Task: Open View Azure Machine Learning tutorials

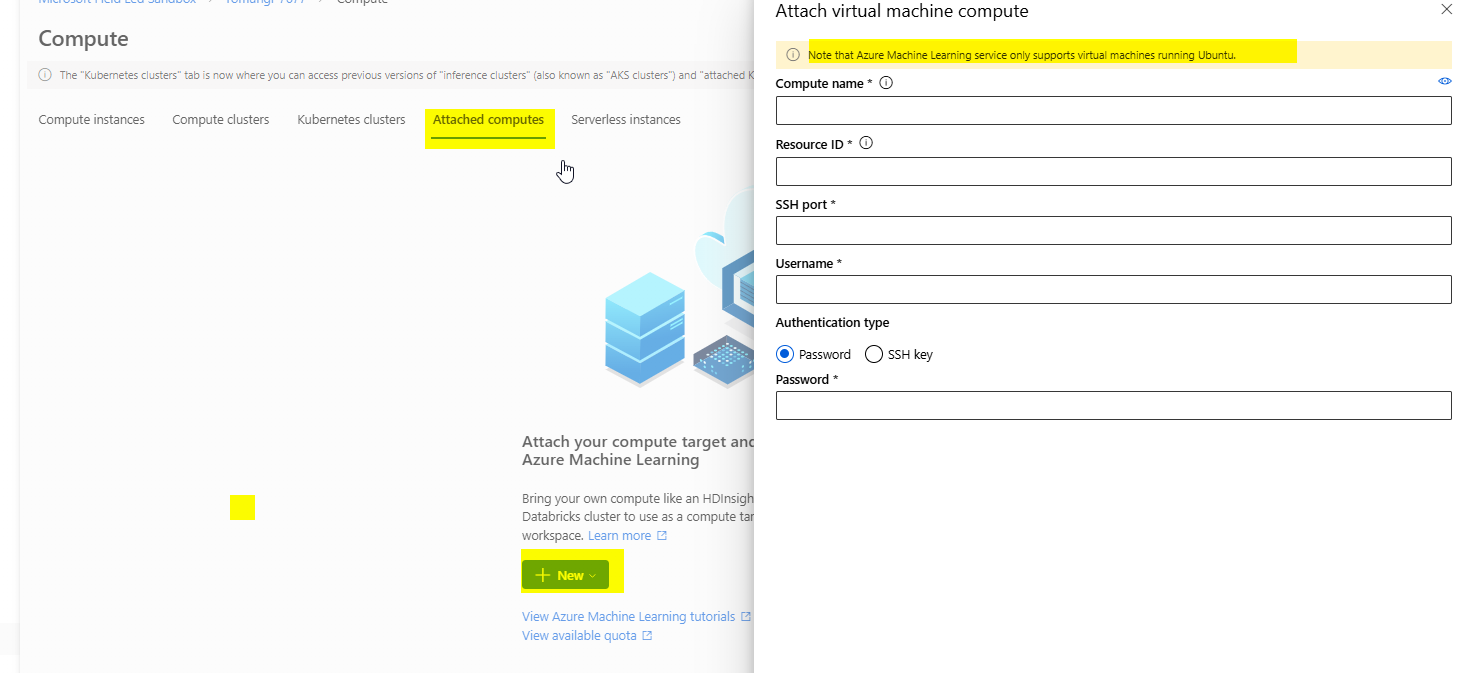Action: 629,616
